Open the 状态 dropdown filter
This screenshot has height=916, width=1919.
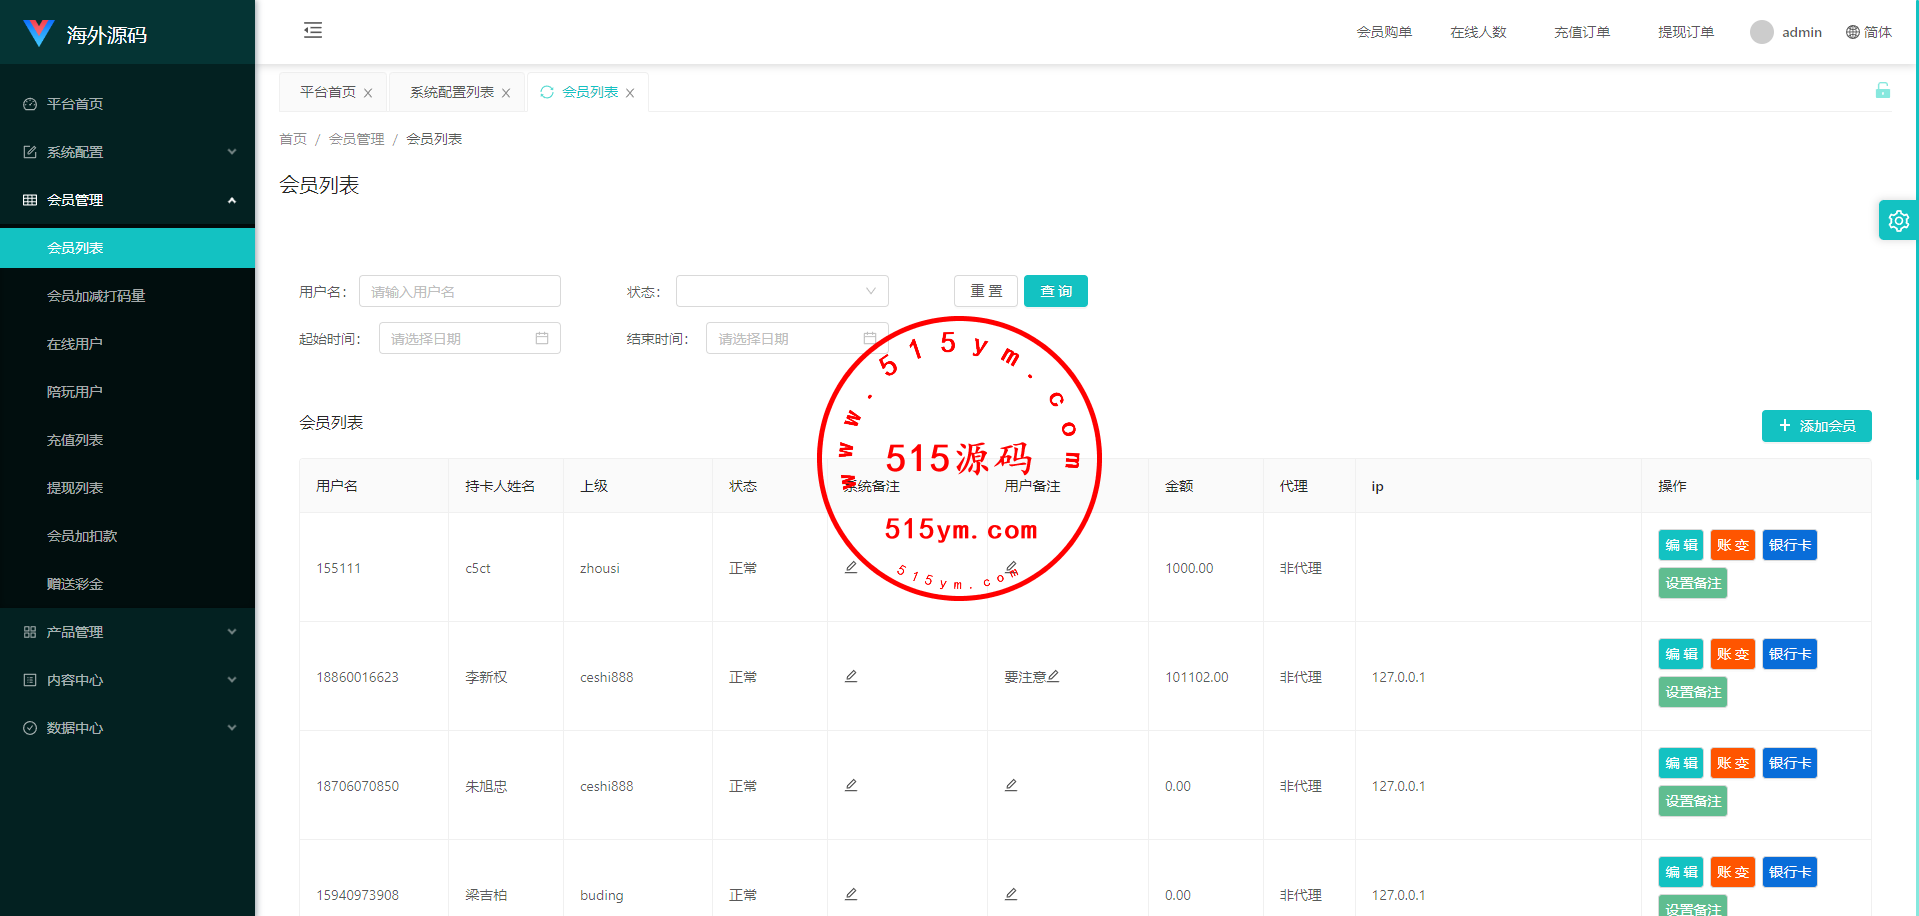click(x=782, y=291)
